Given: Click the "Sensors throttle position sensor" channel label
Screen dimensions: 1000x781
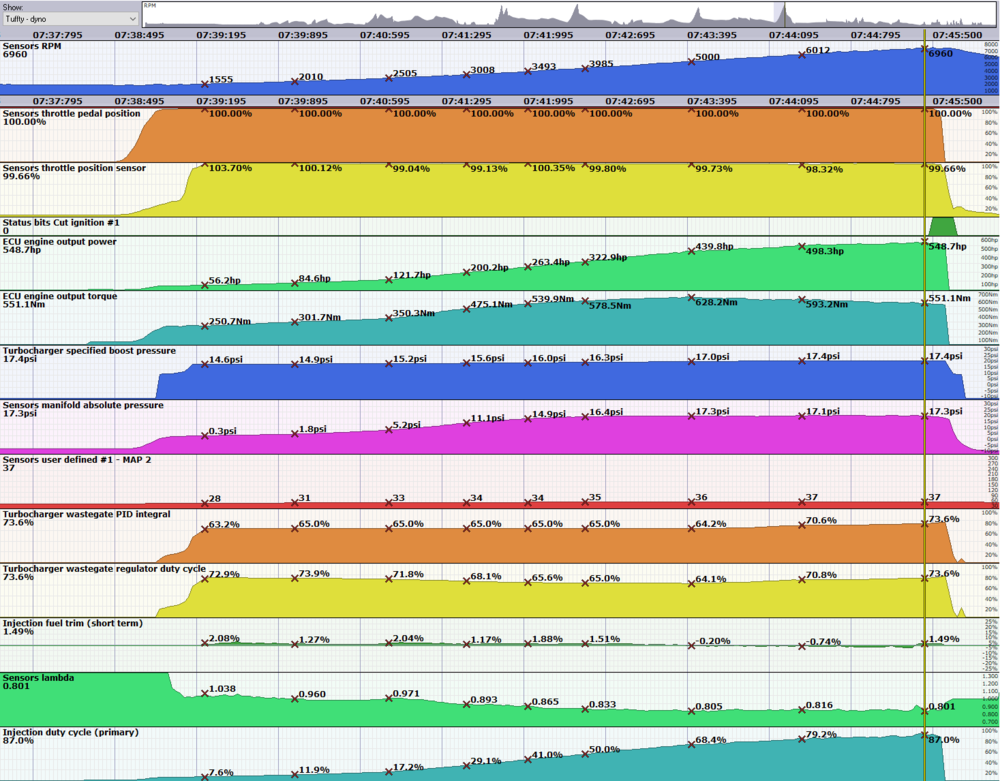Looking at the screenshot, I should tap(74, 168).
